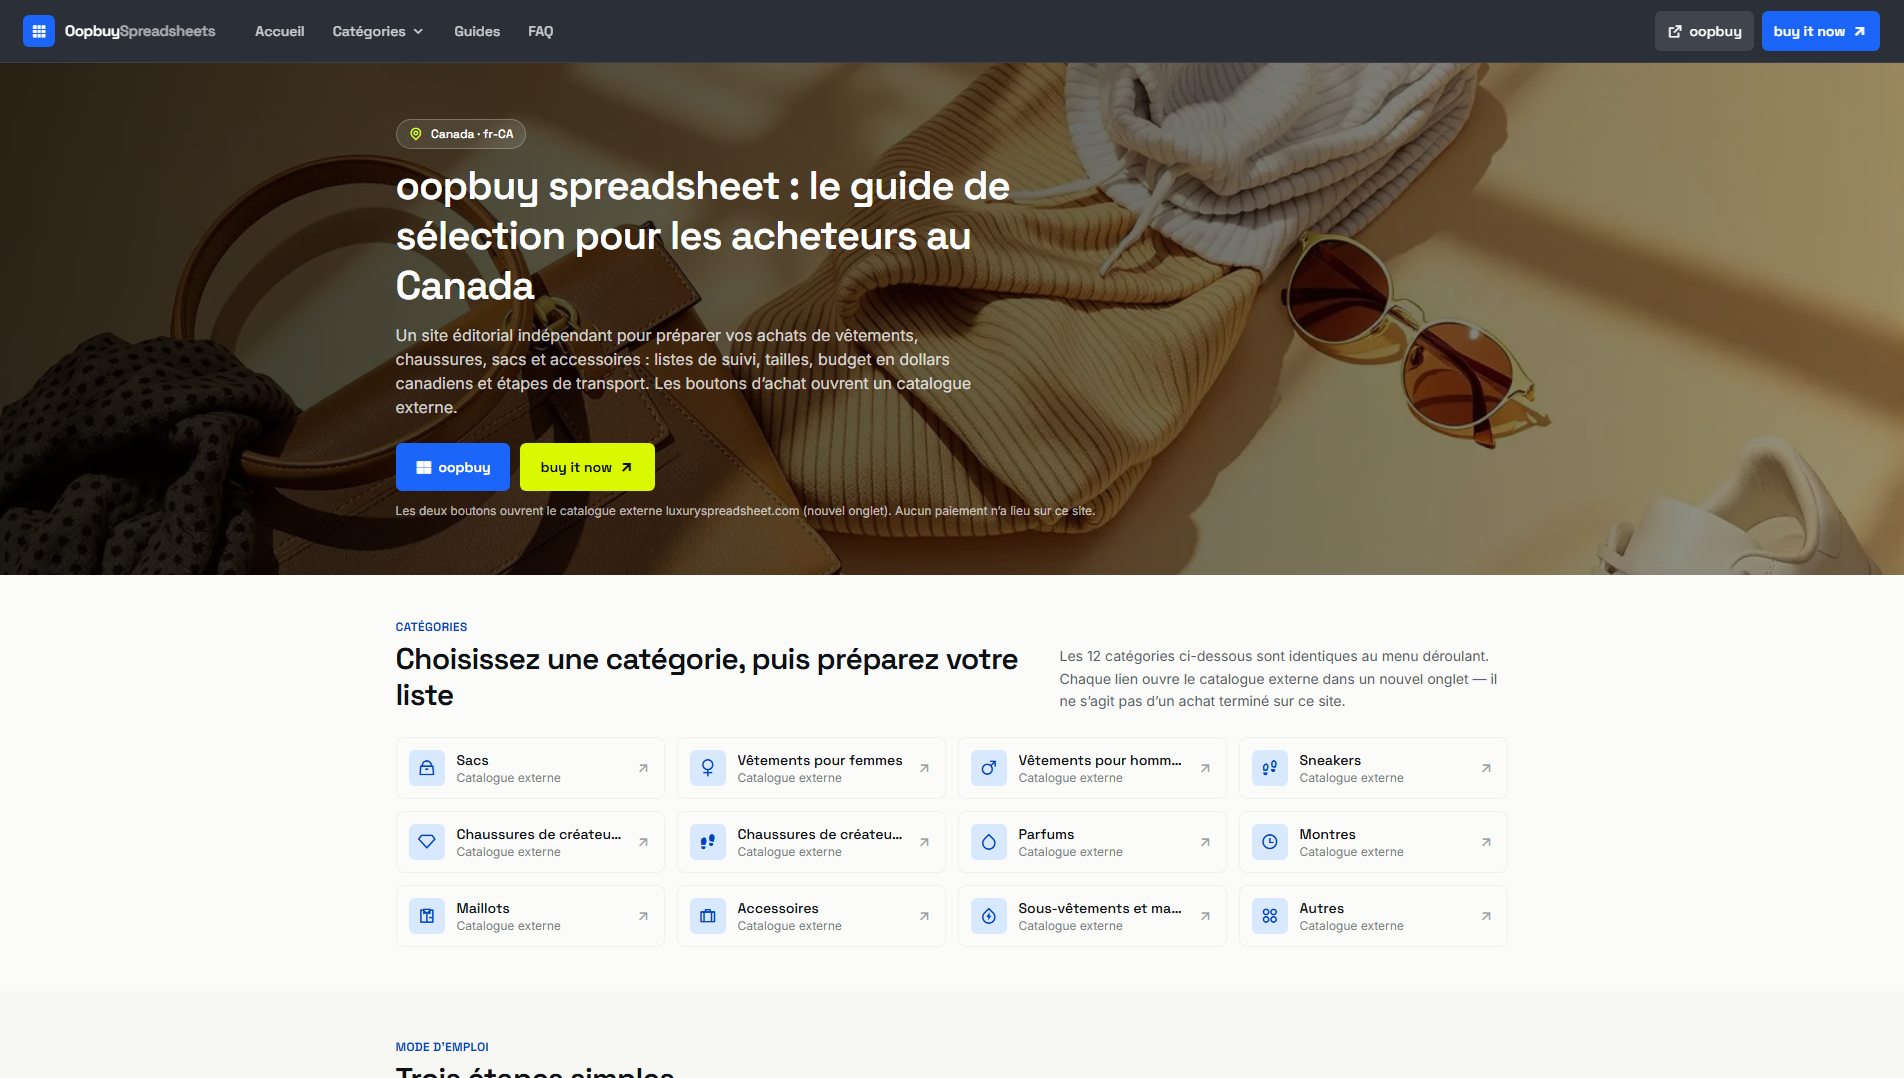Open the Maillots category link
This screenshot has height=1078, width=1904.
pos(530,916)
